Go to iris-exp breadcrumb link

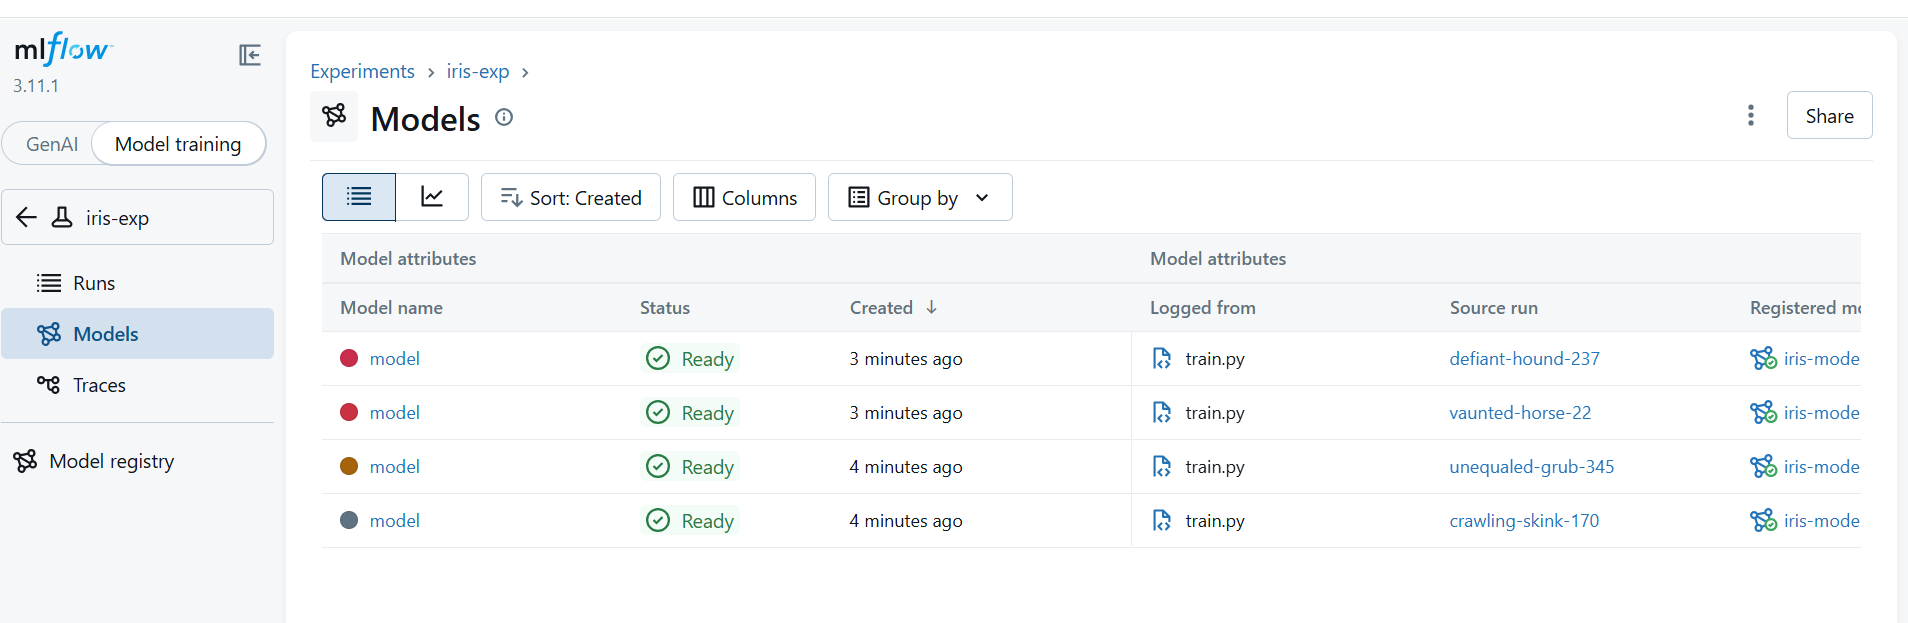point(478,71)
